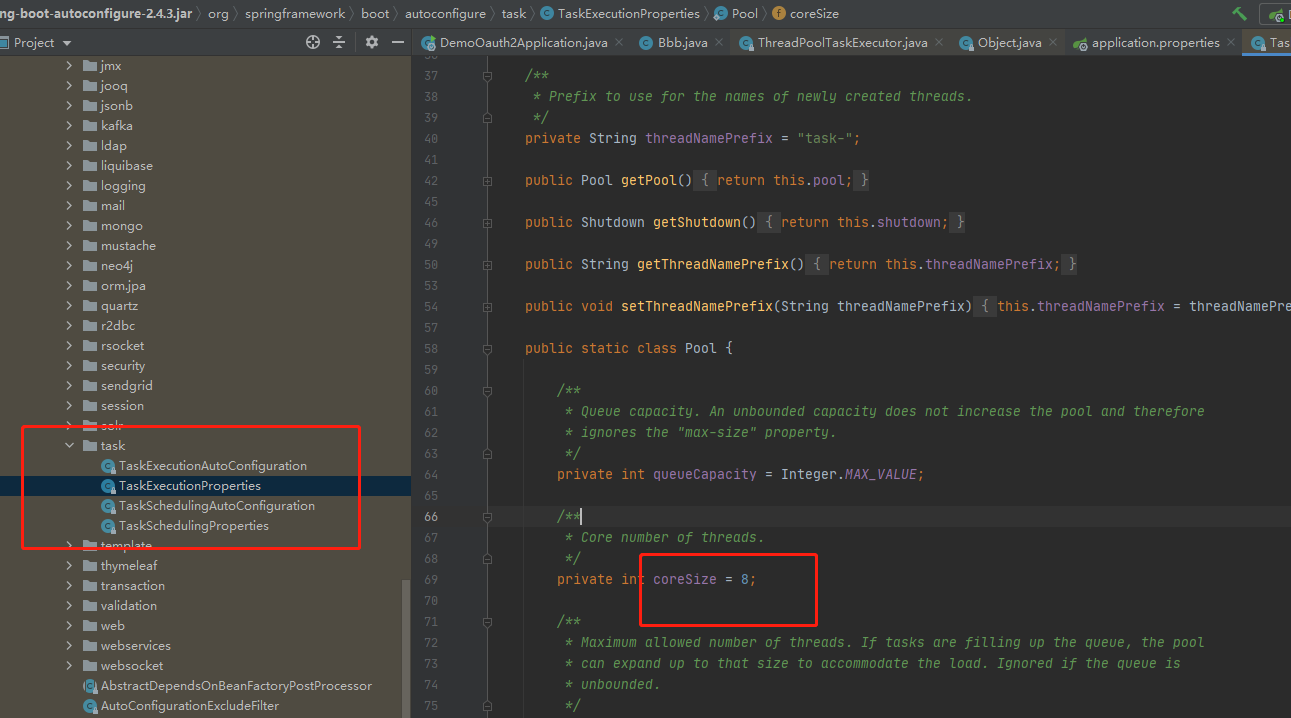This screenshot has height=718, width=1291.
Task: Select the sendgrid folder
Action: (x=126, y=386)
